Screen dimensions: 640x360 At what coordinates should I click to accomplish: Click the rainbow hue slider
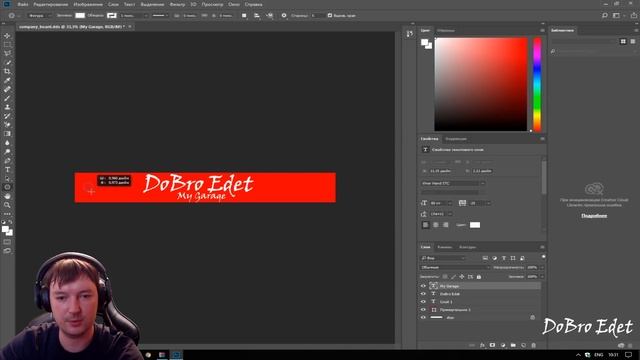pyautogui.click(x=537, y=84)
